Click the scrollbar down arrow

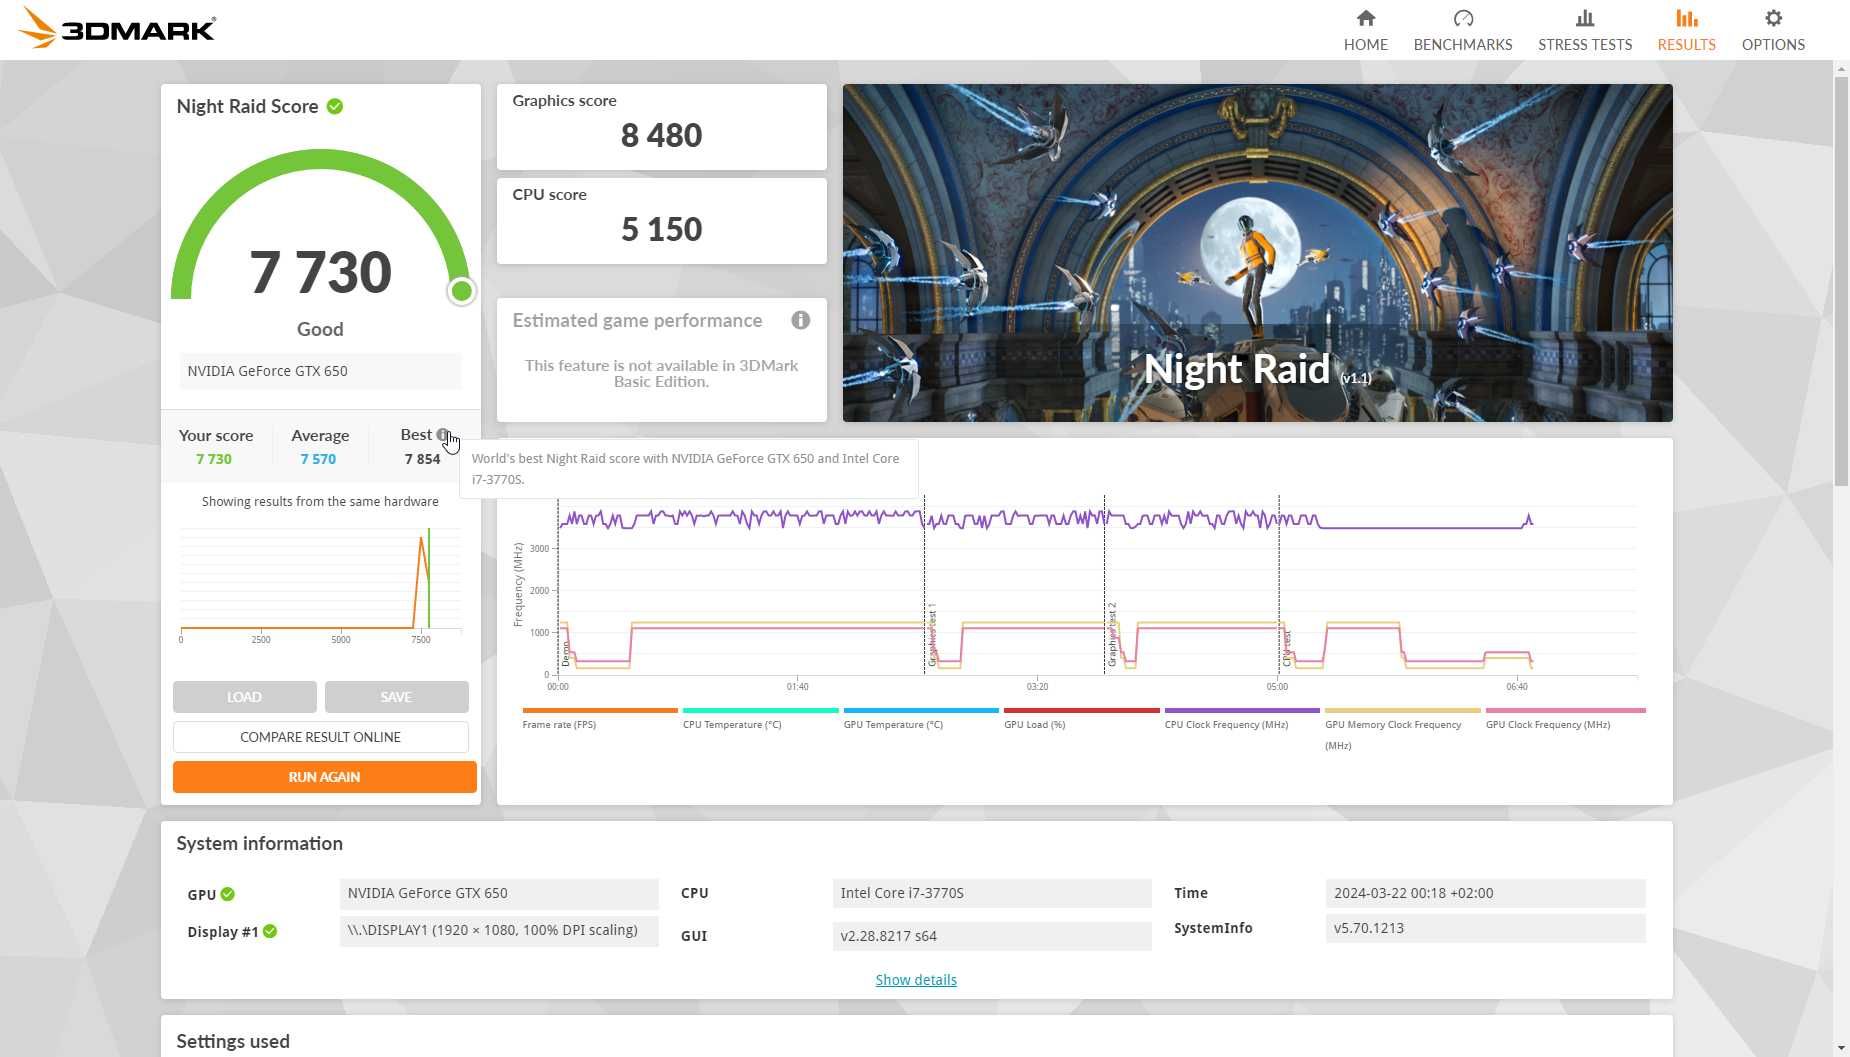pyautogui.click(x=1841, y=1048)
